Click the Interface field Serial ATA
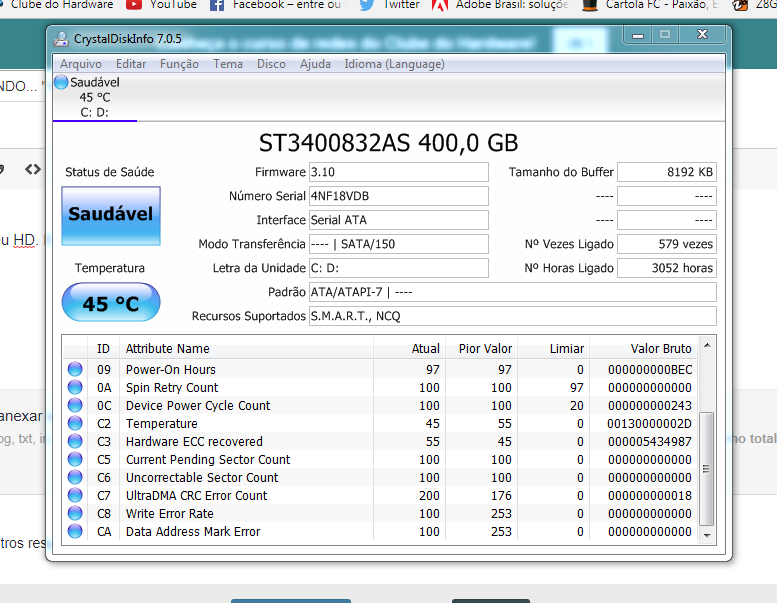This screenshot has width=777, height=603. [398, 220]
